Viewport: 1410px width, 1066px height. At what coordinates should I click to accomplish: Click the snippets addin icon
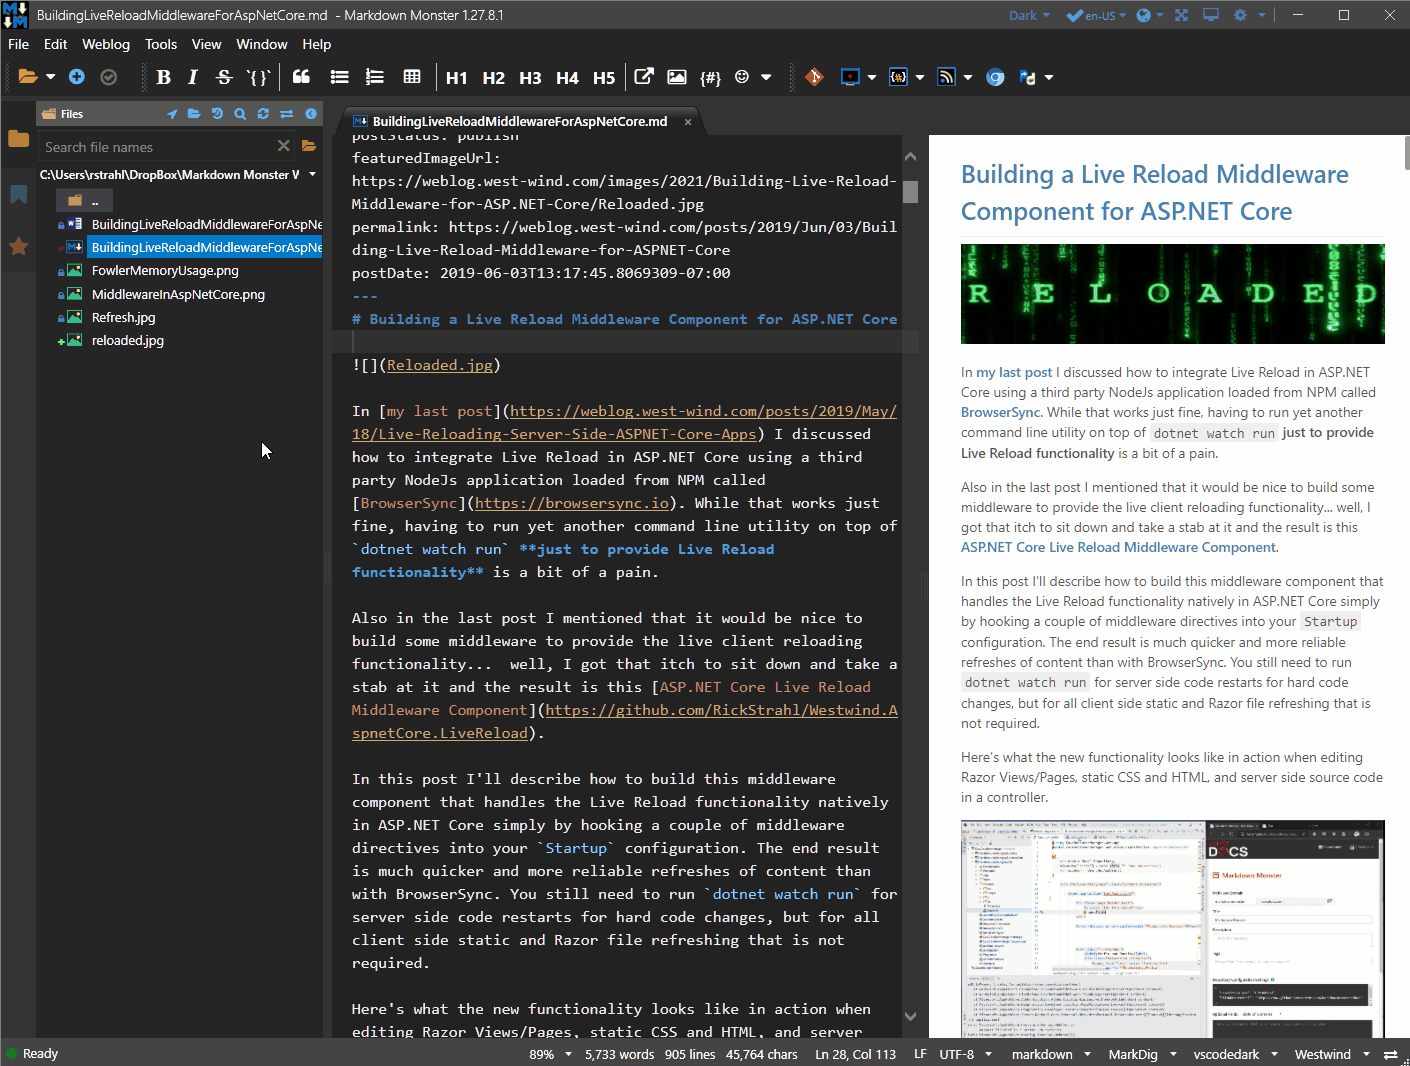pyautogui.click(x=898, y=77)
